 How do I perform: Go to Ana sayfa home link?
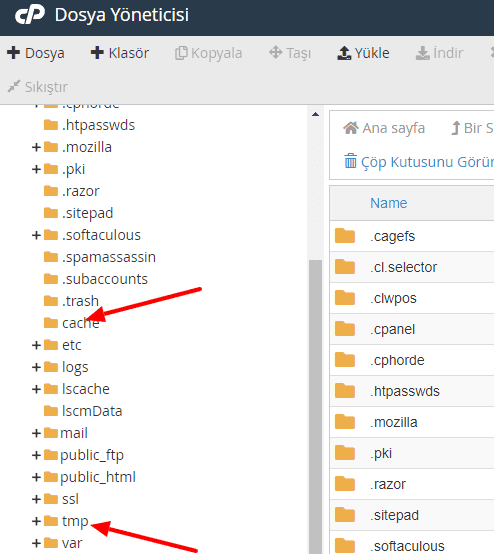pyautogui.click(x=384, y=128)
